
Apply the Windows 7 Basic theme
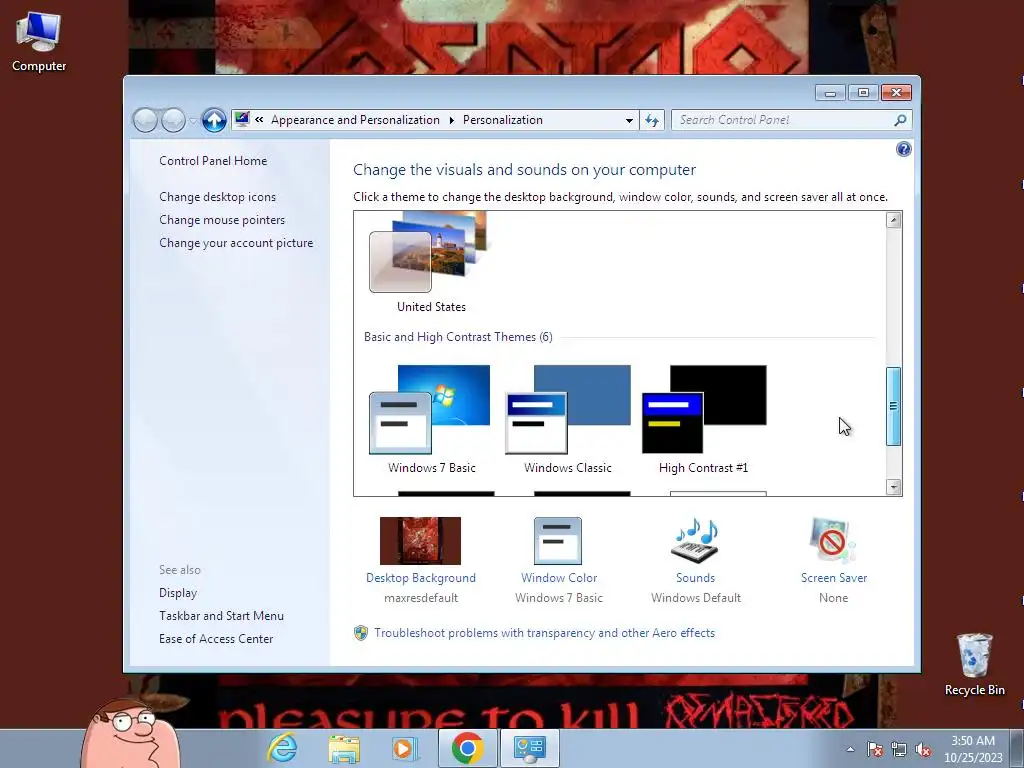pos(430,409)
